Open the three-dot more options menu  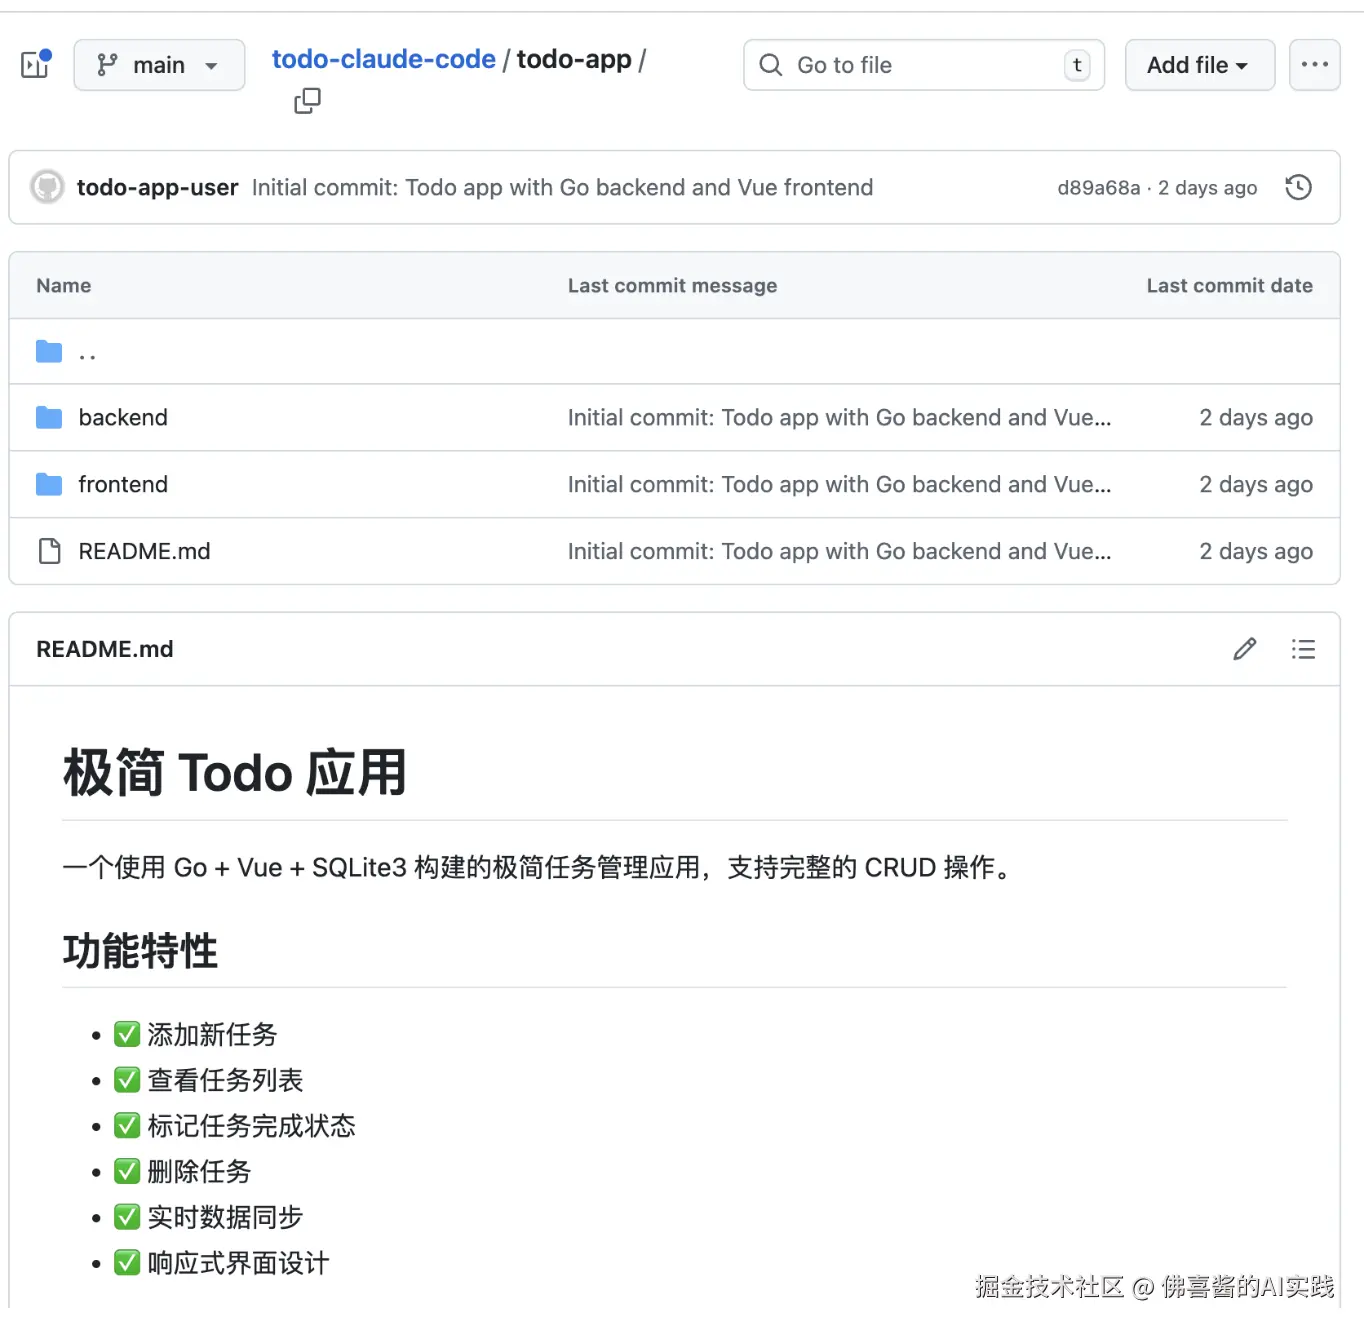(1314, 65)
